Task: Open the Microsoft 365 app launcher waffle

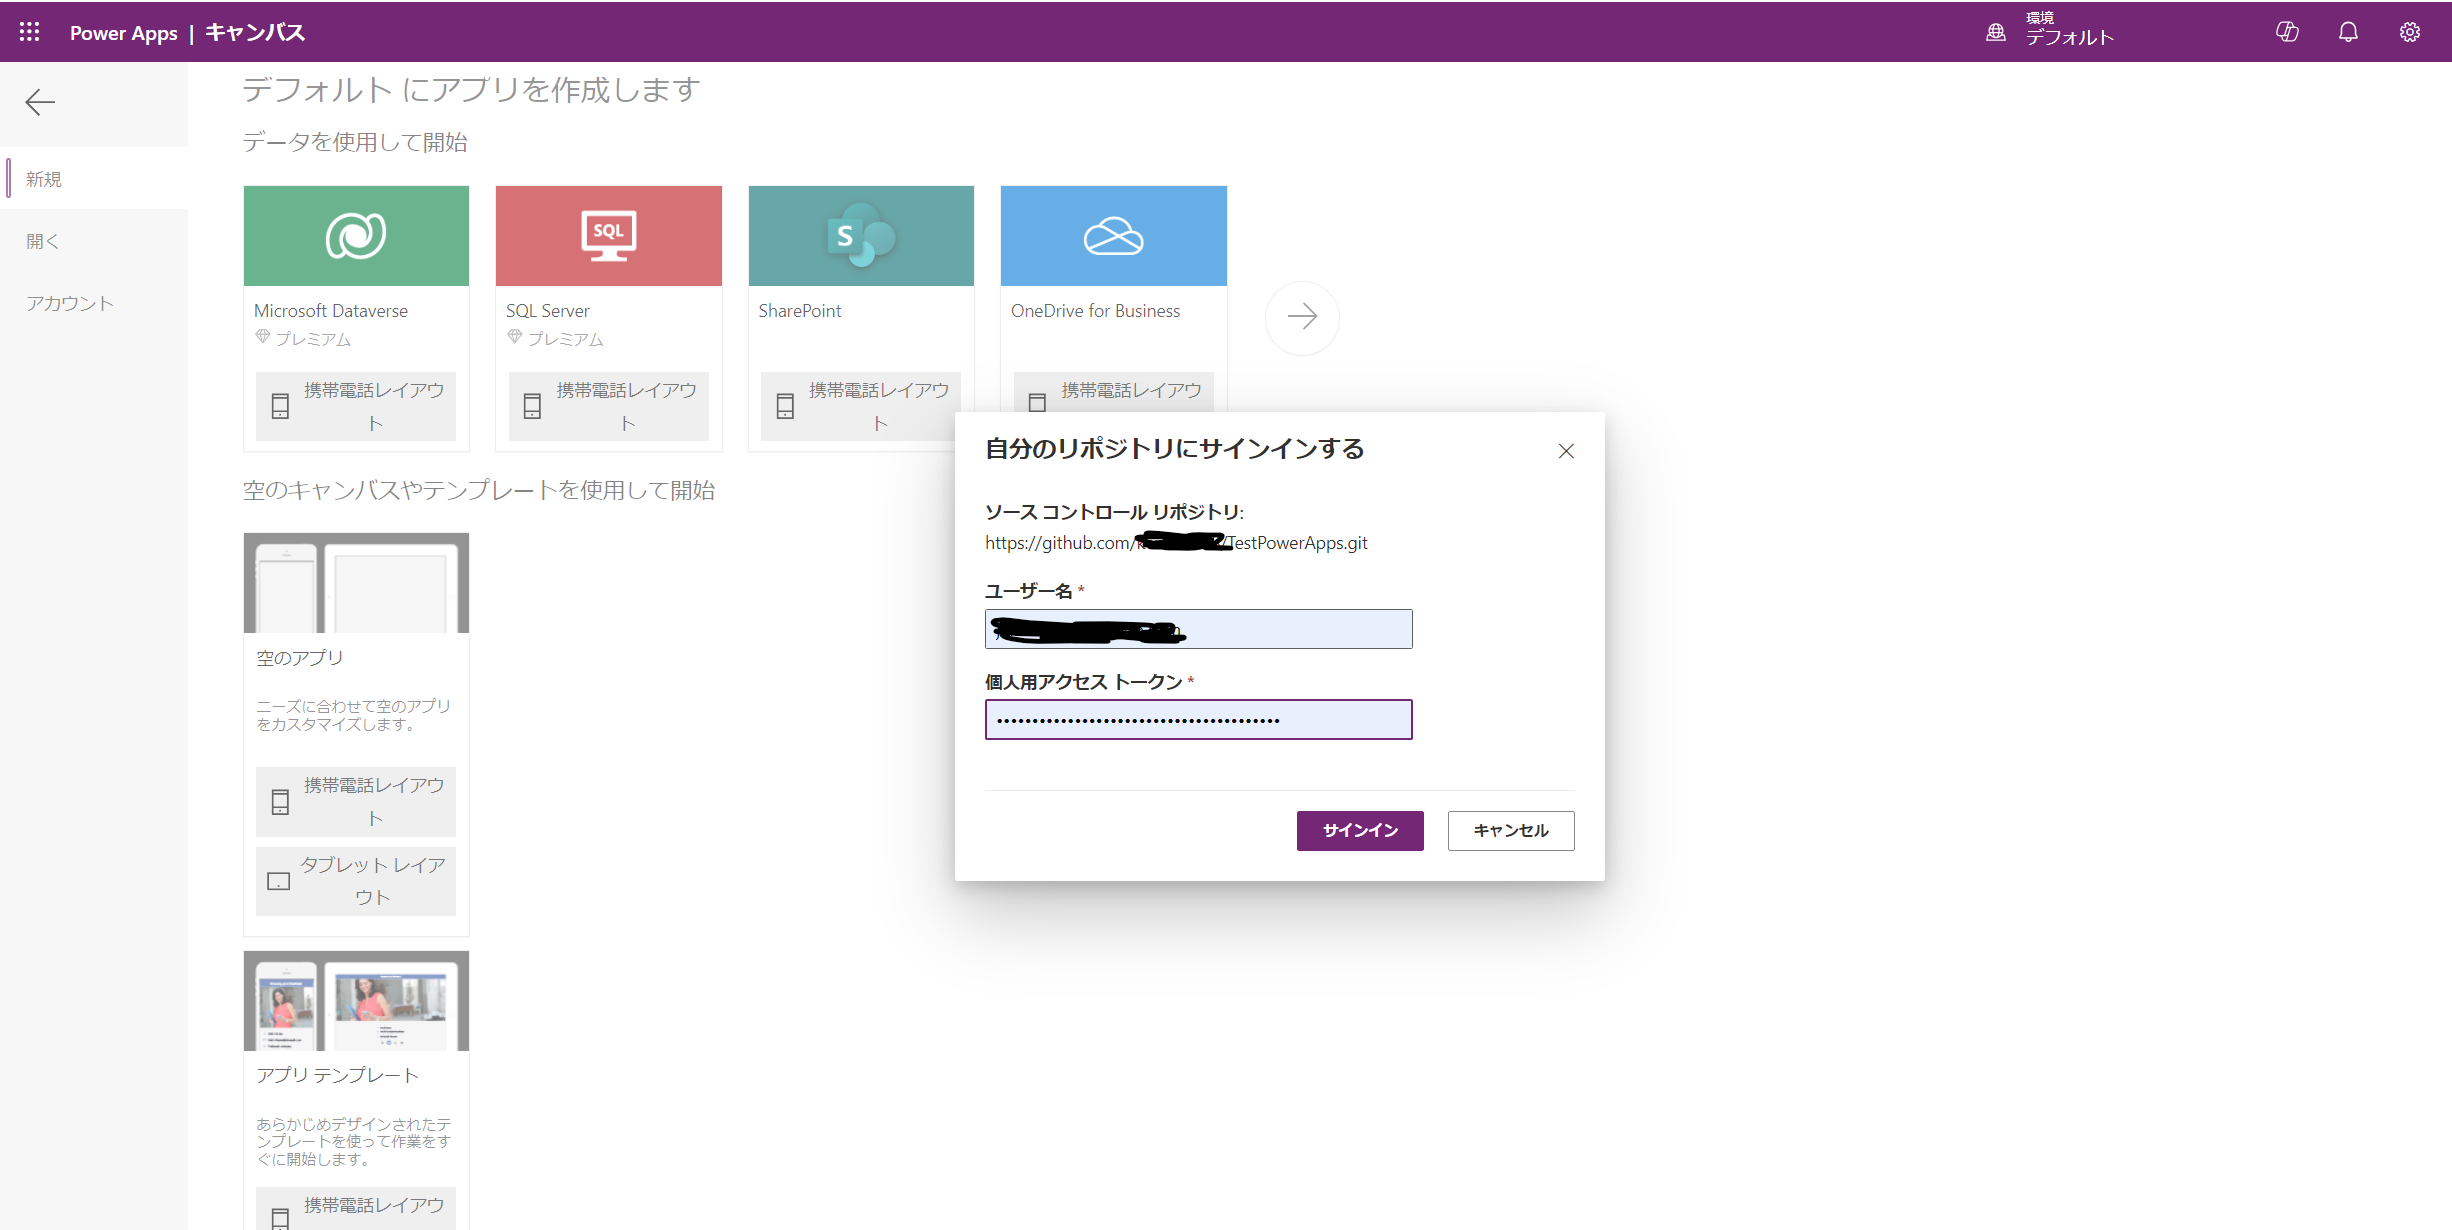Action: pos(29,31)
